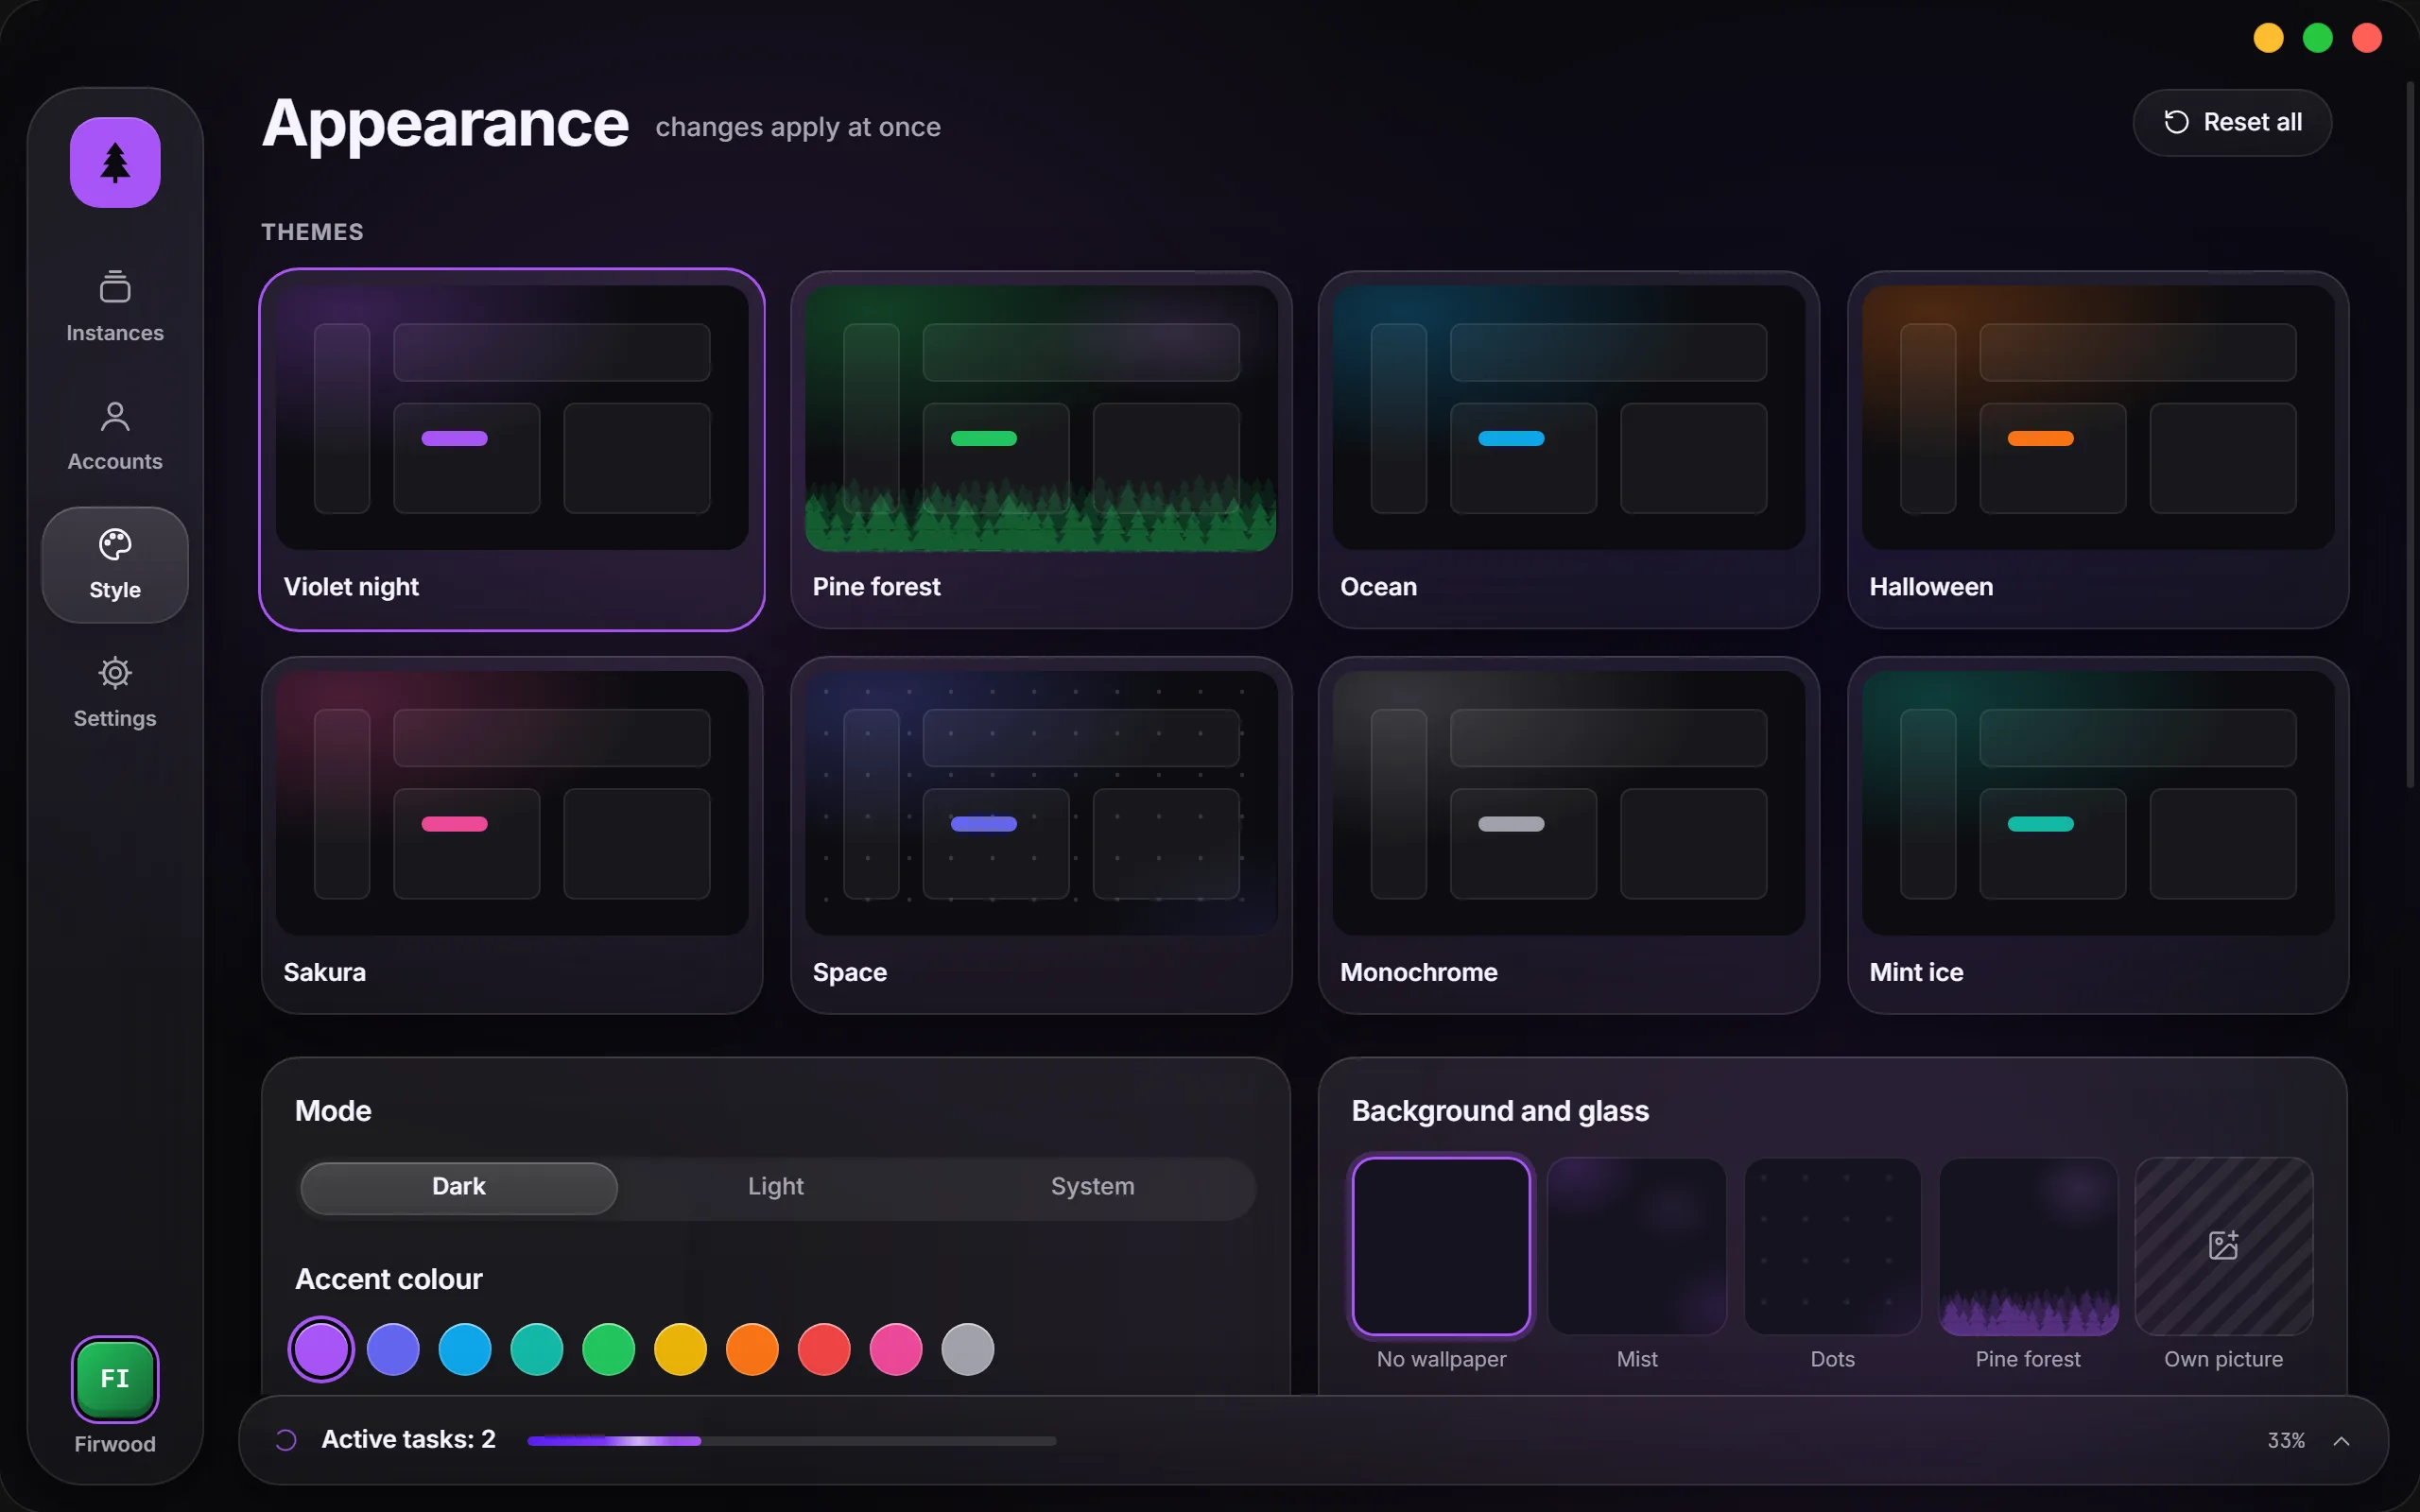Click the image-plus icon for Own picture
The image size is (2420, 1512).
2223,1245
